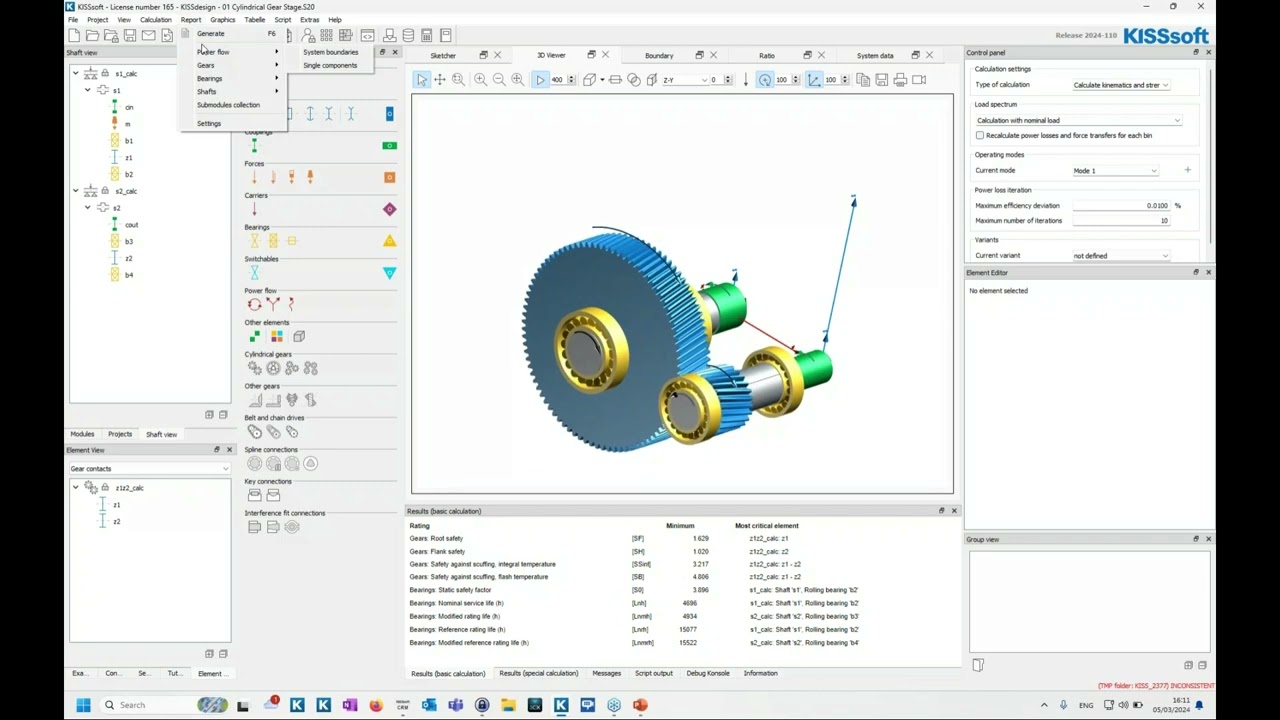Click the red carrier arrow icon under Carriers

click(254, 209)
